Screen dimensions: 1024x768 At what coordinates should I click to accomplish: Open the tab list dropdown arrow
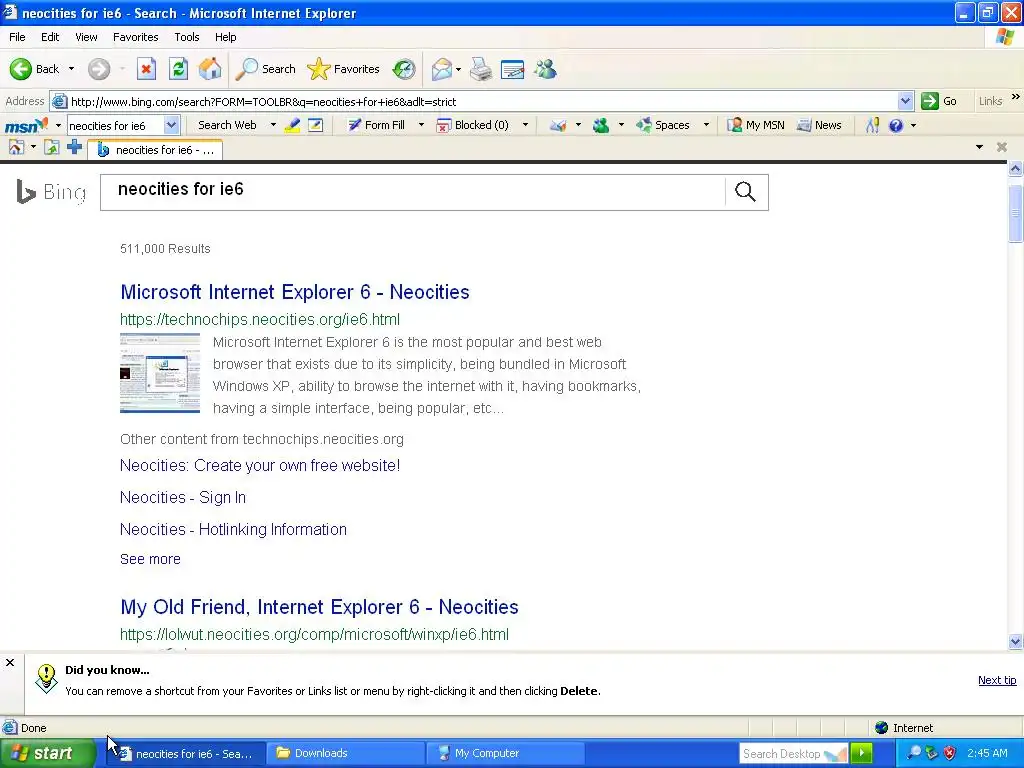pos(979,148)
